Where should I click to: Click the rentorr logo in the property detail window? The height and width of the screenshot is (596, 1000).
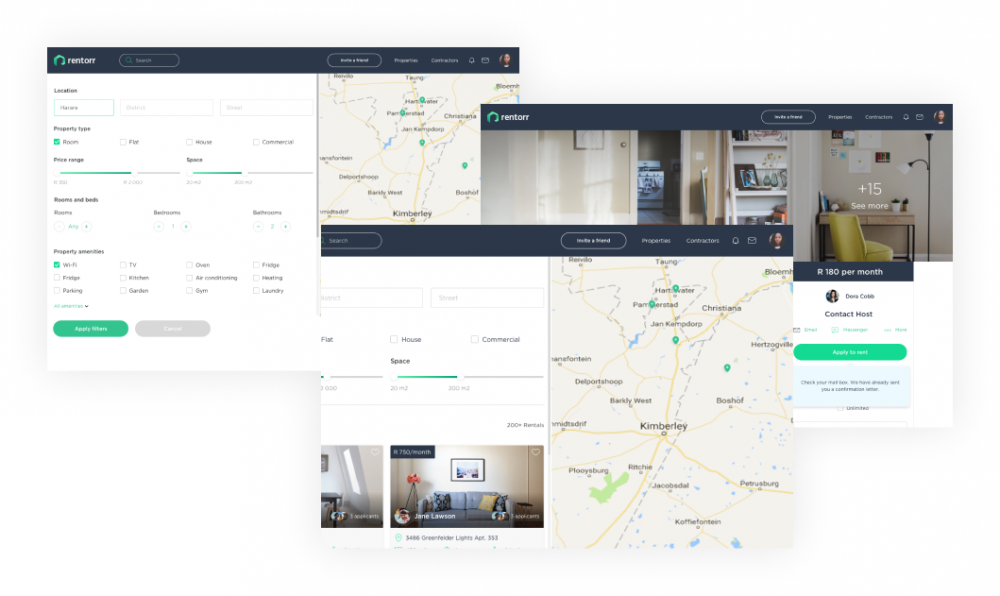click(508, 117)
